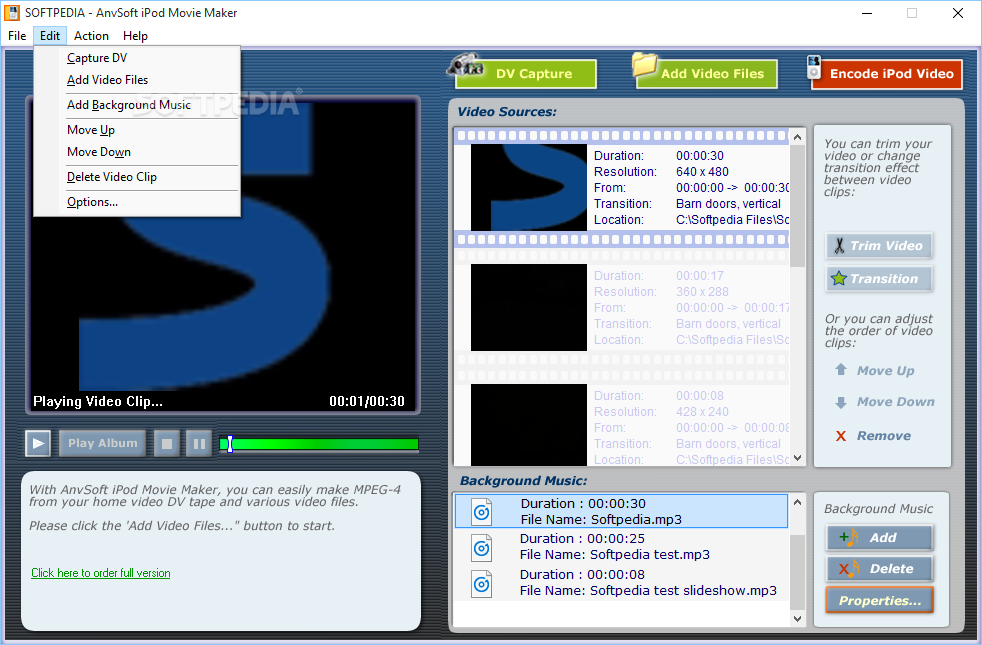Click the Play Album button

pyautogui.click(x=102, y=443)
